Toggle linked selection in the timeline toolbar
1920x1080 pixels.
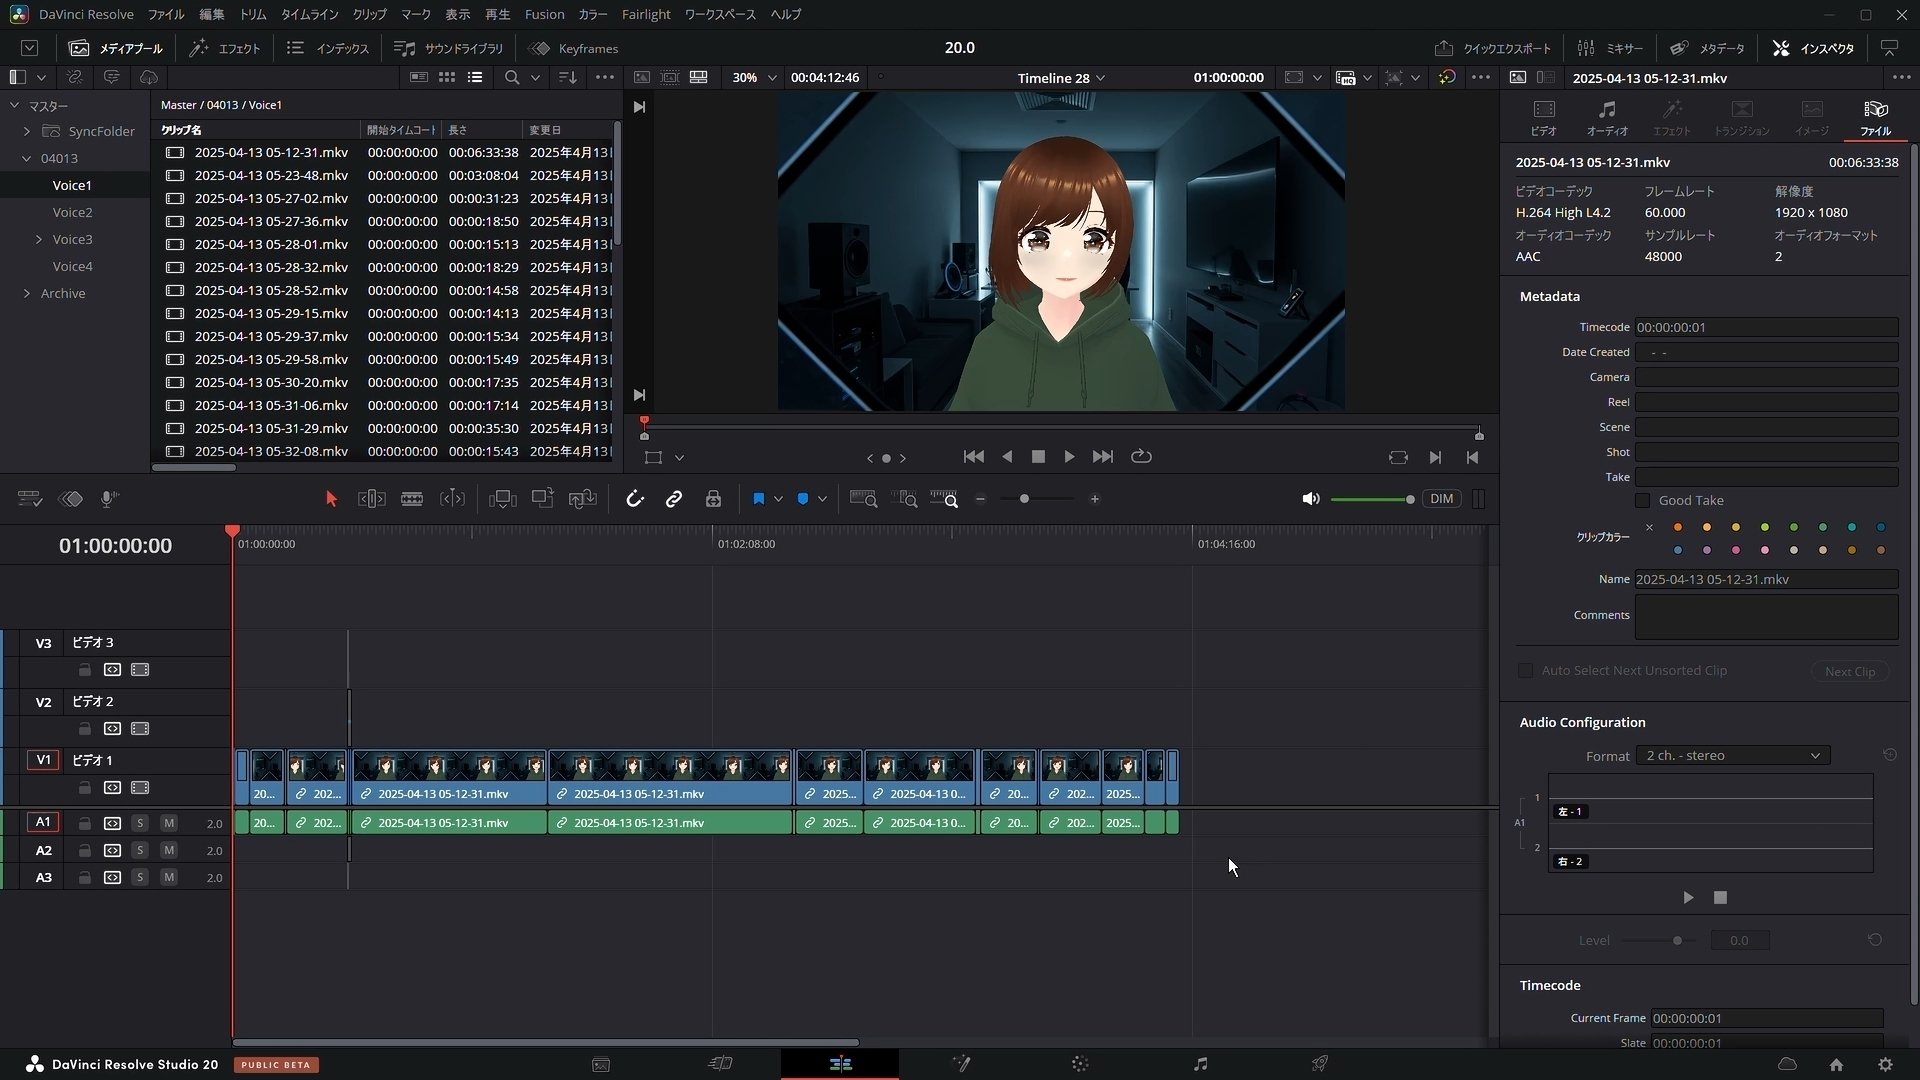(675, 499)
